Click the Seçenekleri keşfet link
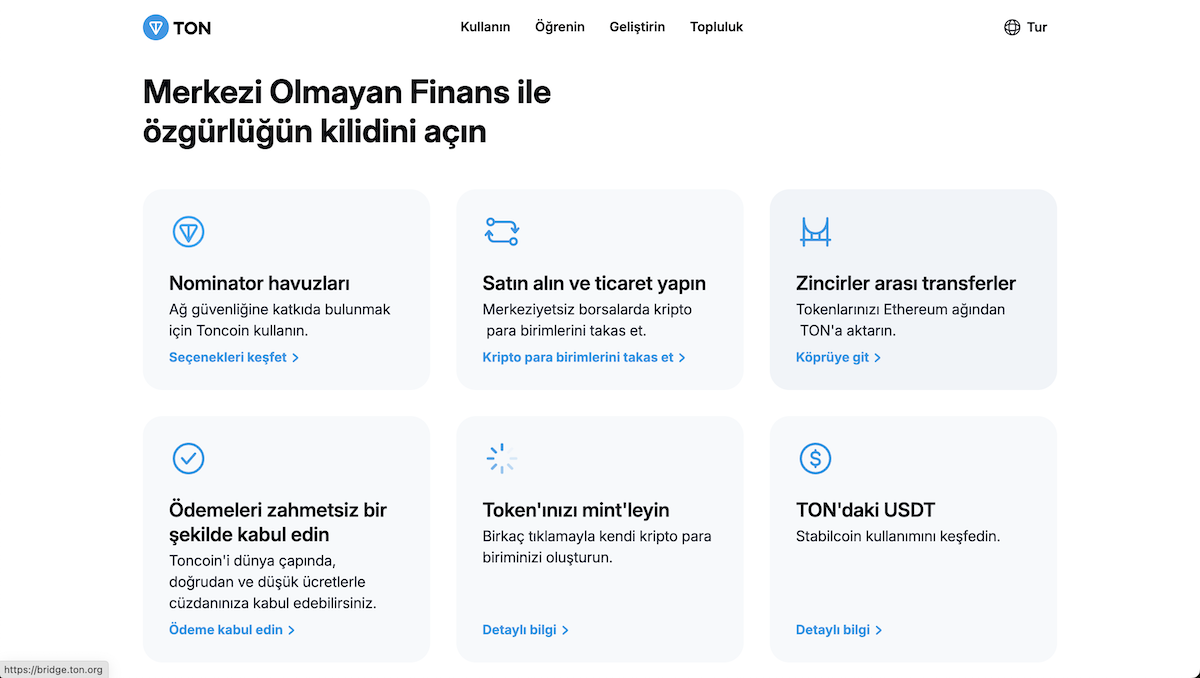This screenshot has height=678, width=1200. point(228,356)
